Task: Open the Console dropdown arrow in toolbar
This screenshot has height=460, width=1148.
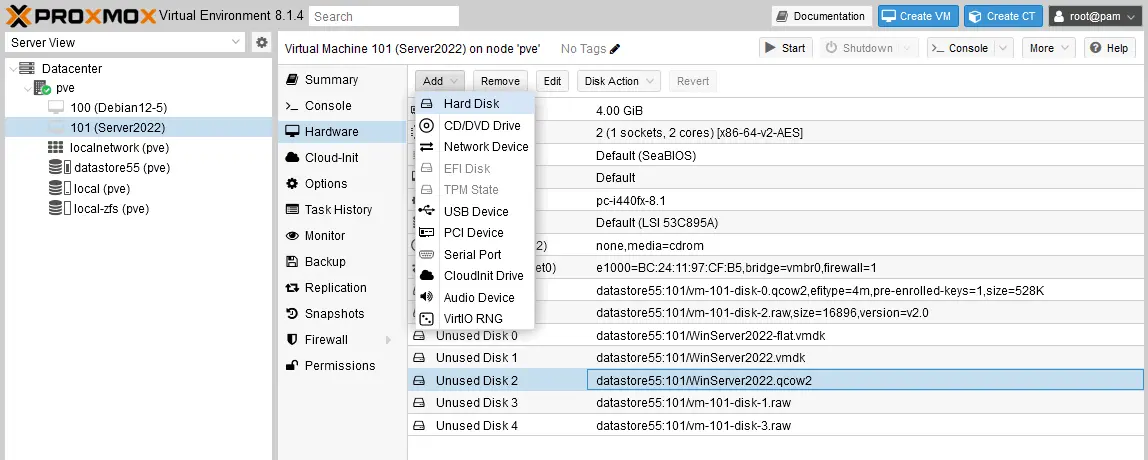Action: click(x=1003, y=48)
